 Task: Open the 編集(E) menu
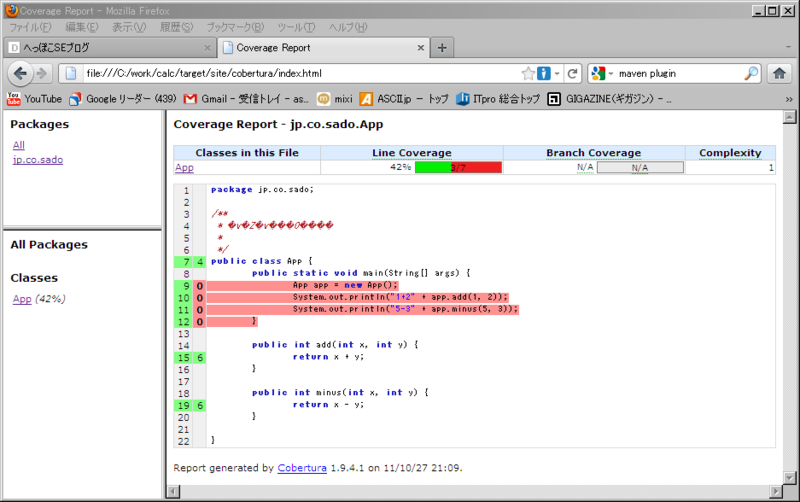[x=82, y=27]
